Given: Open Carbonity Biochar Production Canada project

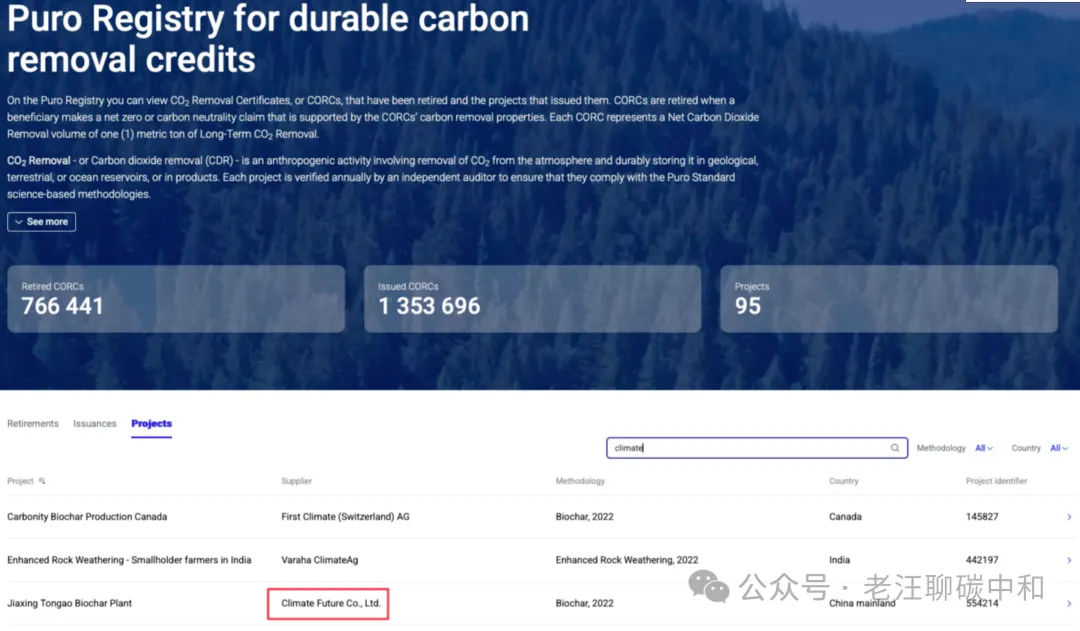Looking at the screenshot, I should (x=87, y=517).
